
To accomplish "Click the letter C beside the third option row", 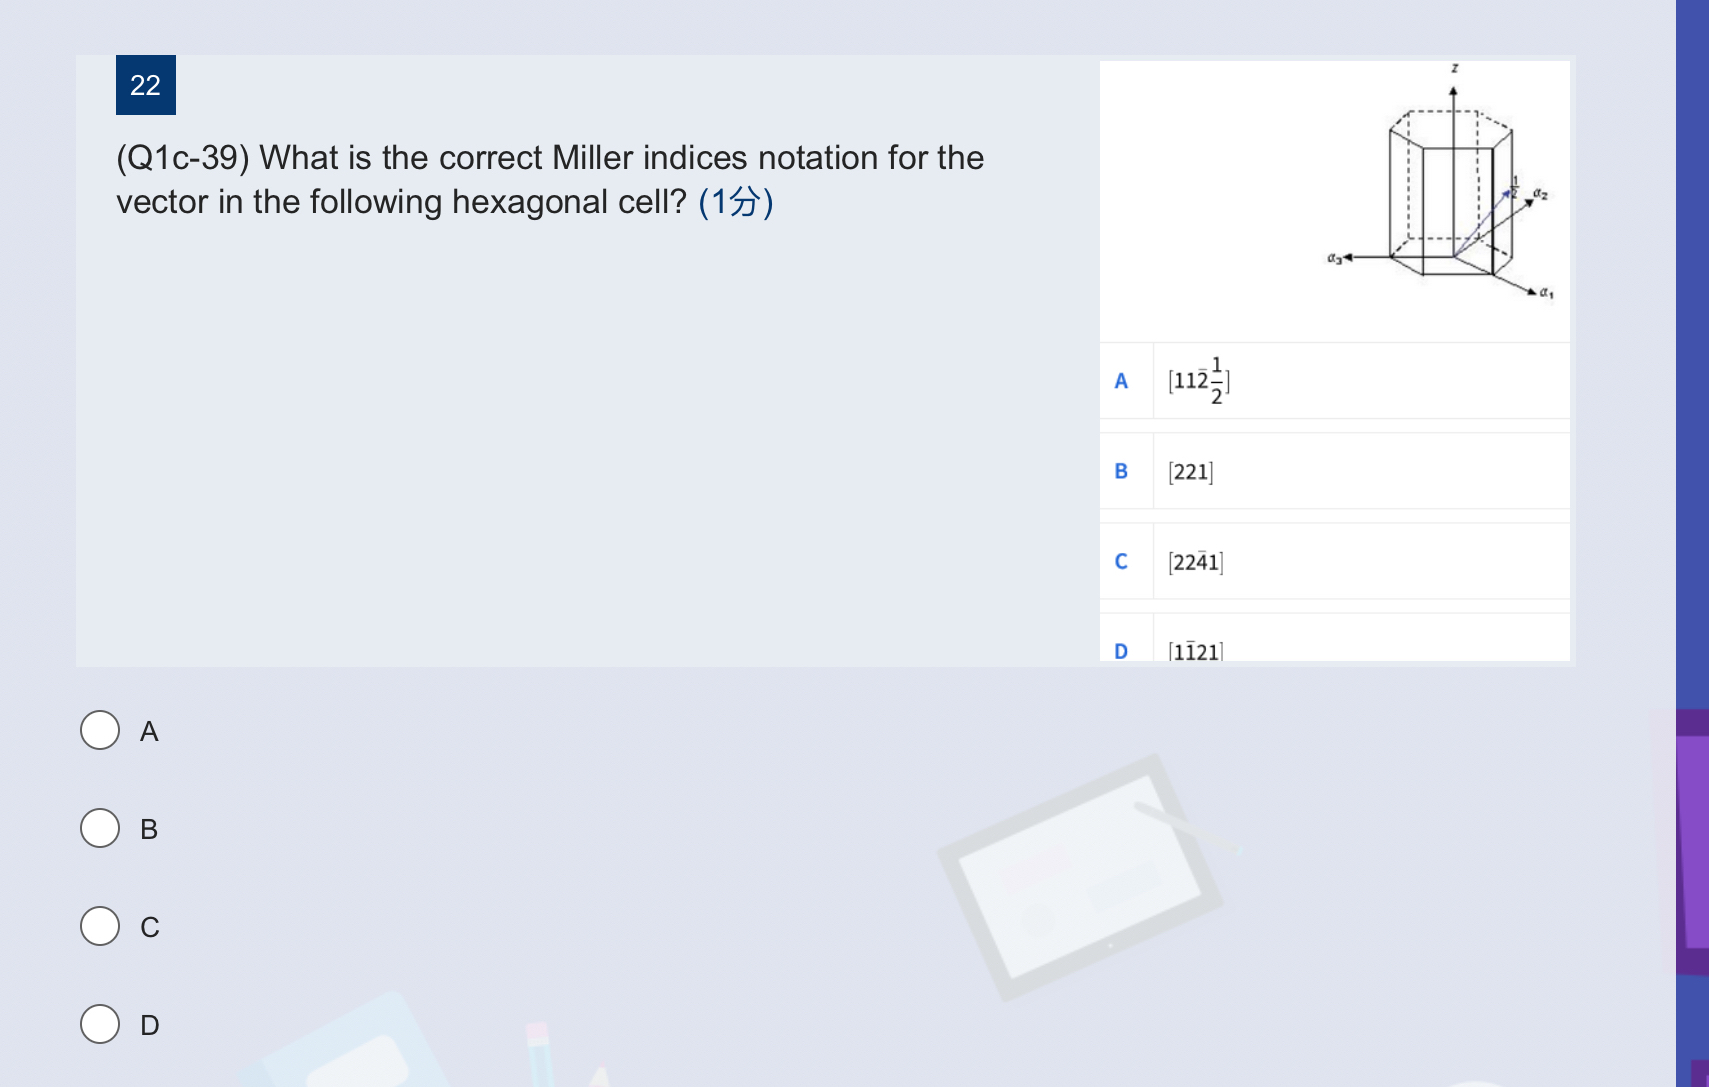I will (x=1122, y=561).
